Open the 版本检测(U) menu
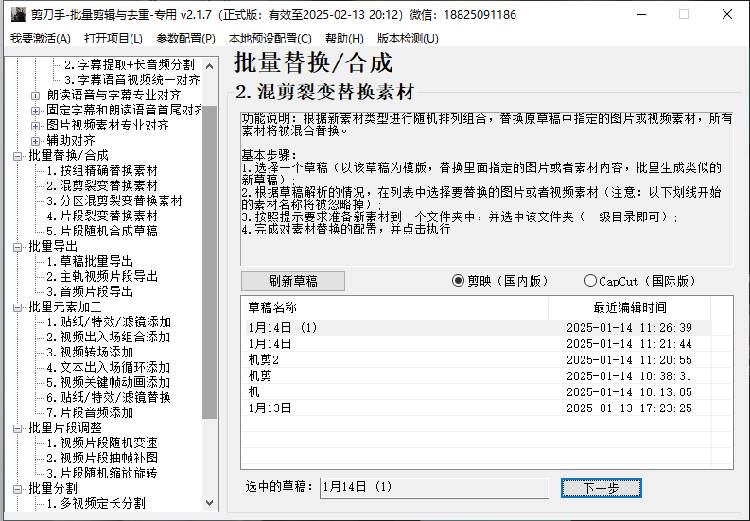The width and height of the screenshot is (750, 521). click(x=407, y=38)
